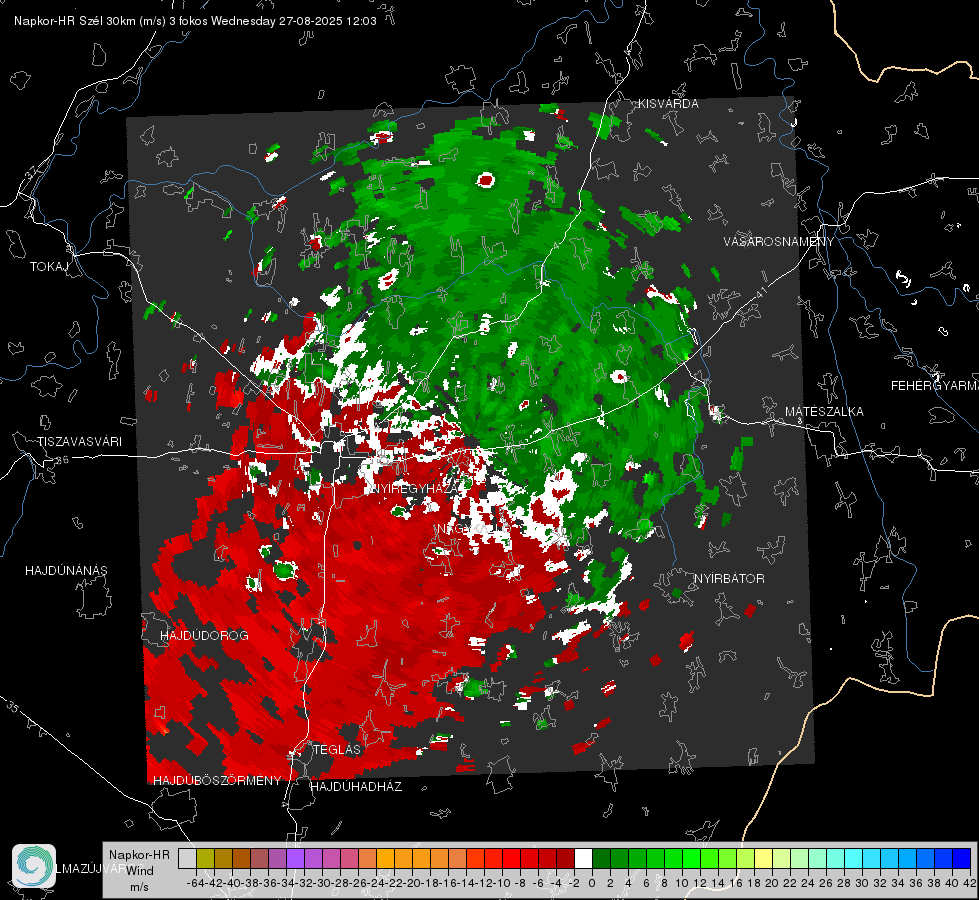Click the -64 legend value
Viewport: 979px width, 900px height.
195,883
